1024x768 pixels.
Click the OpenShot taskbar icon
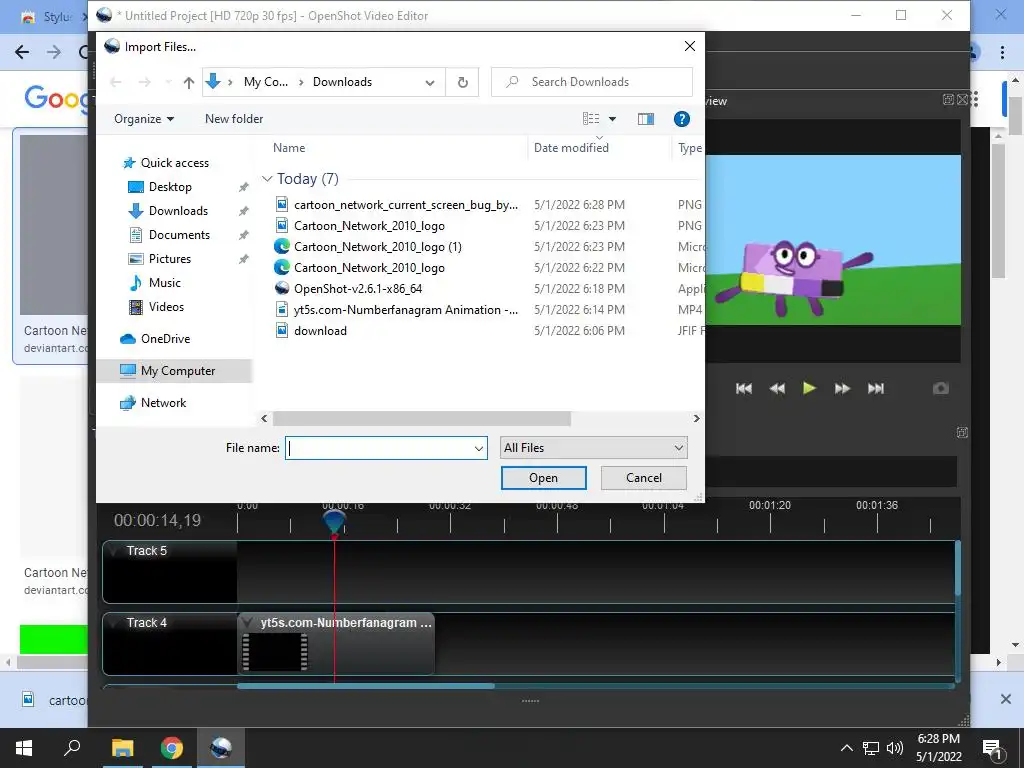(221, 748)
